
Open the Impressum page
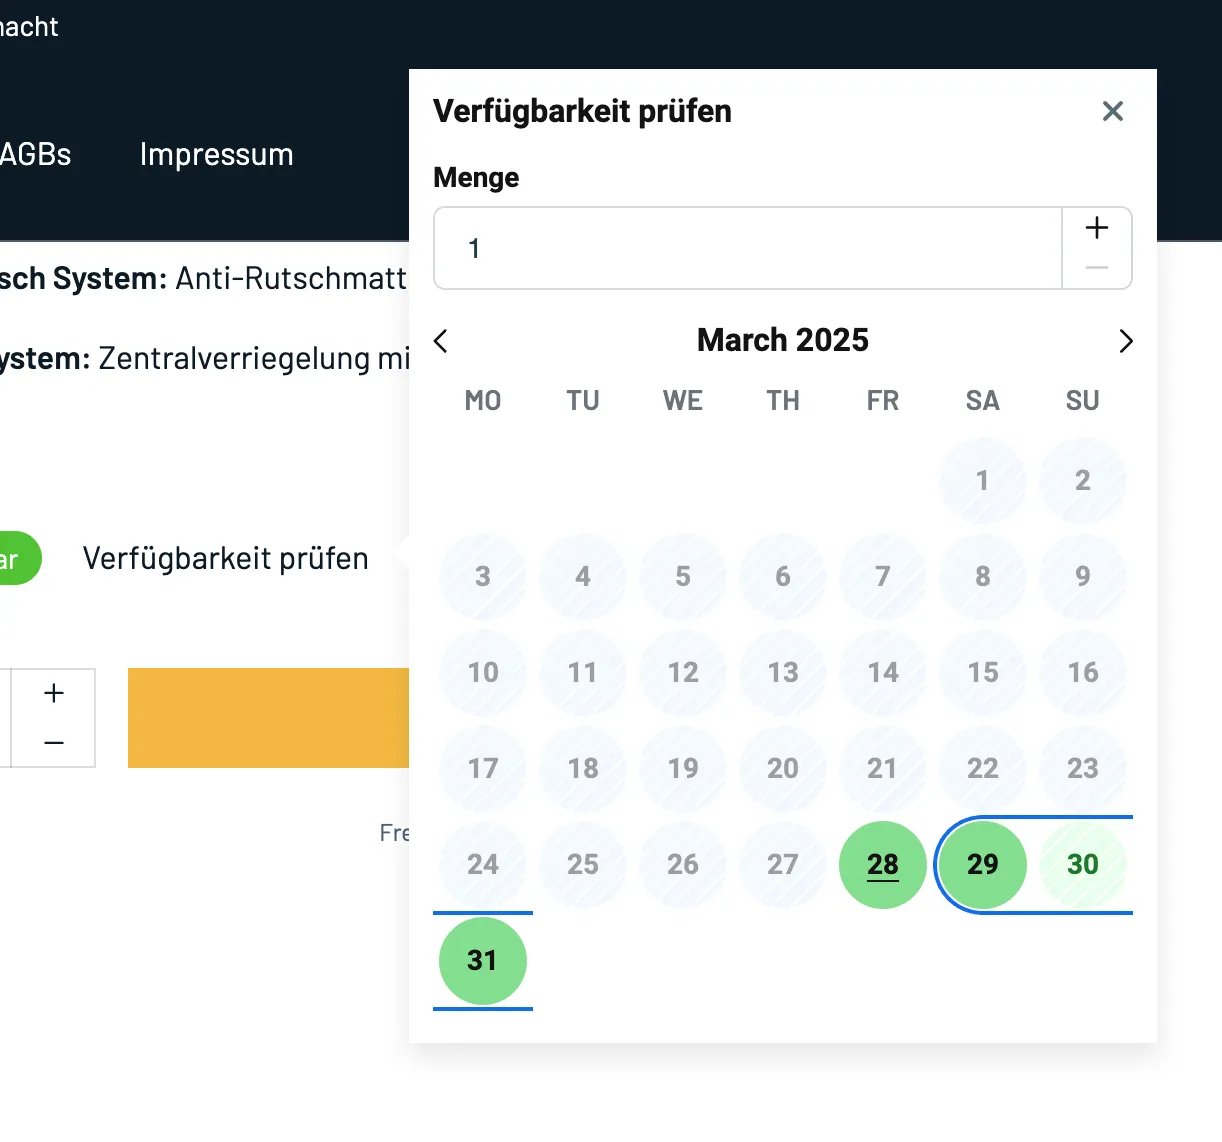pos(216,154)
